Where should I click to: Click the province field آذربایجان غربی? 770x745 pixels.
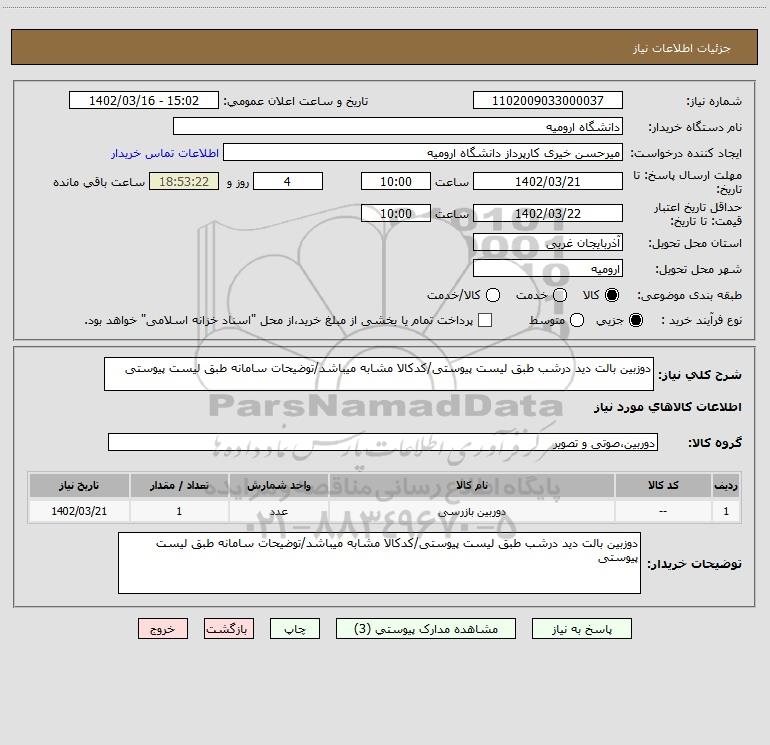coord(548,242)
